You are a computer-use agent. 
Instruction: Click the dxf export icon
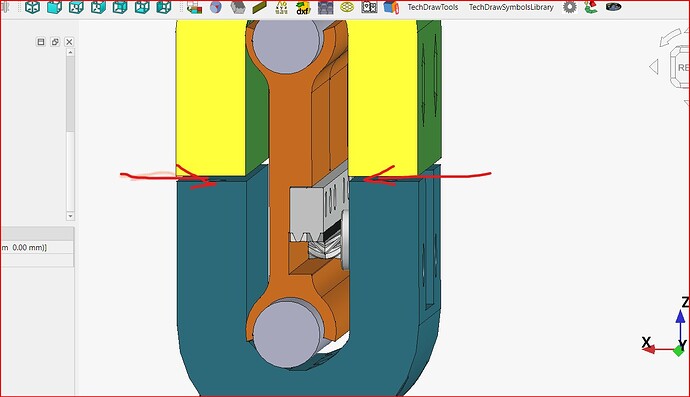pyautogui.click(x=303, y=8)
